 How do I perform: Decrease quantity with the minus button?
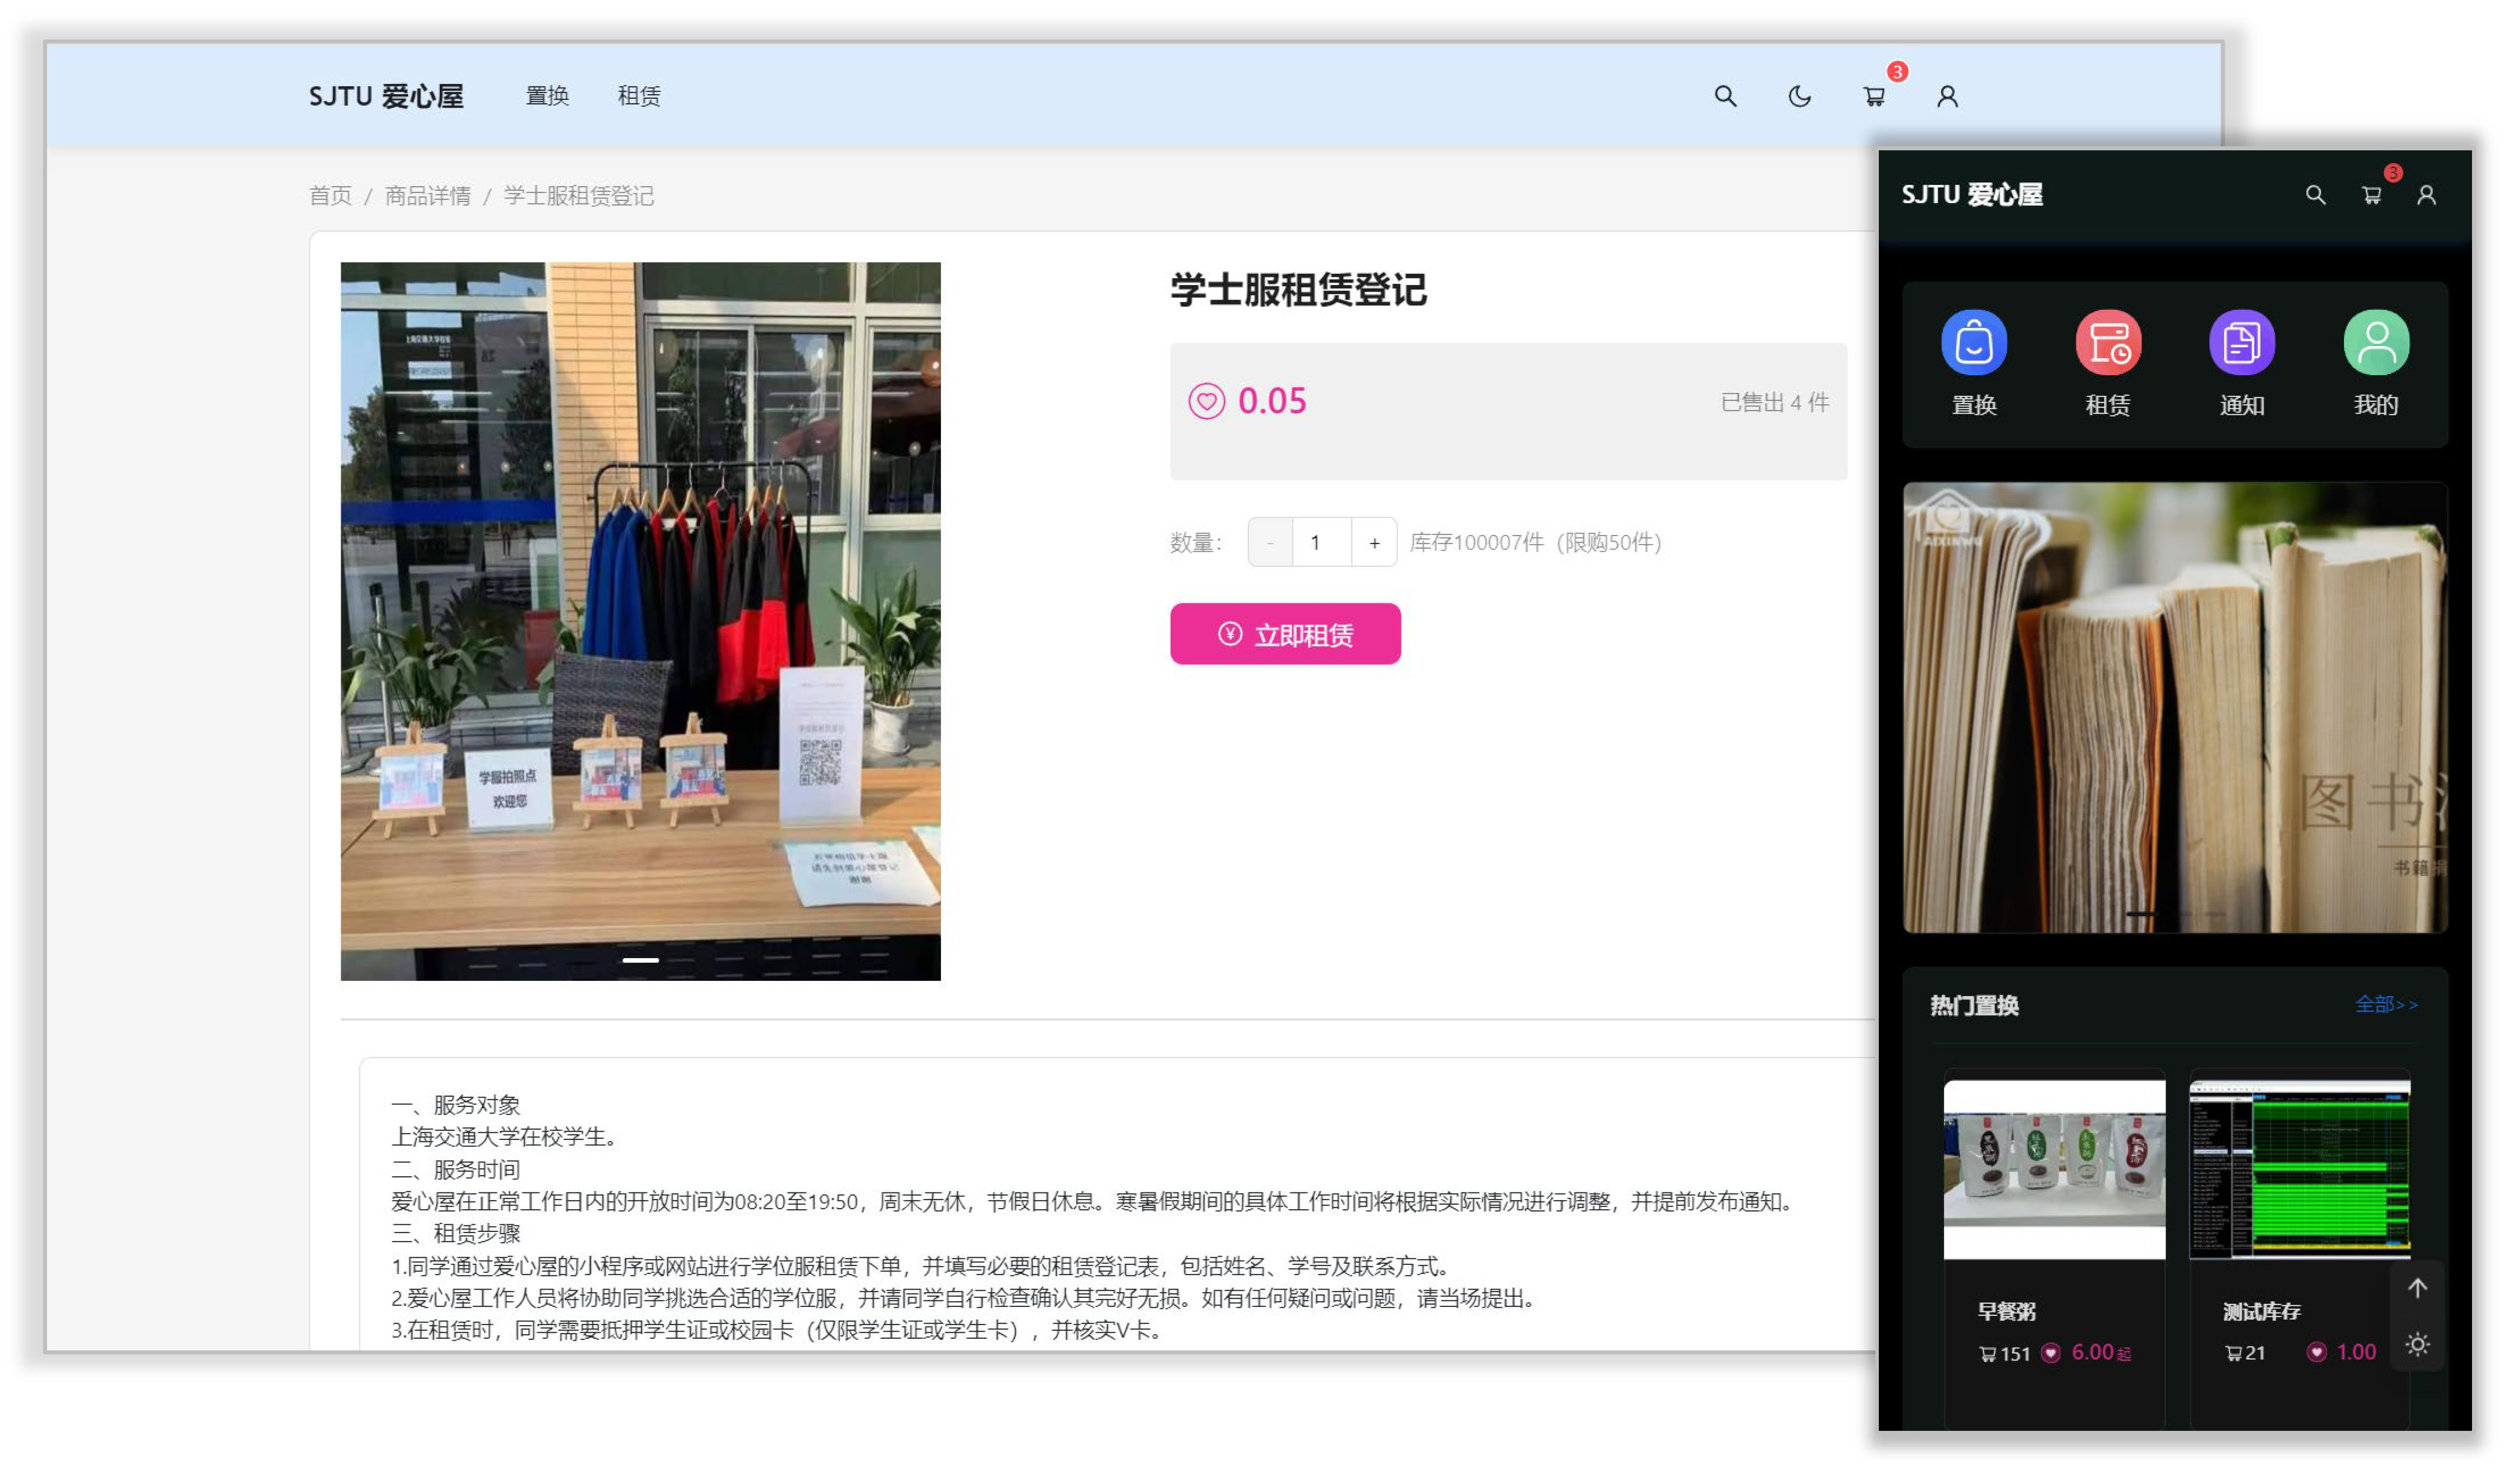pyautogui.click(x=1270, y=542)
